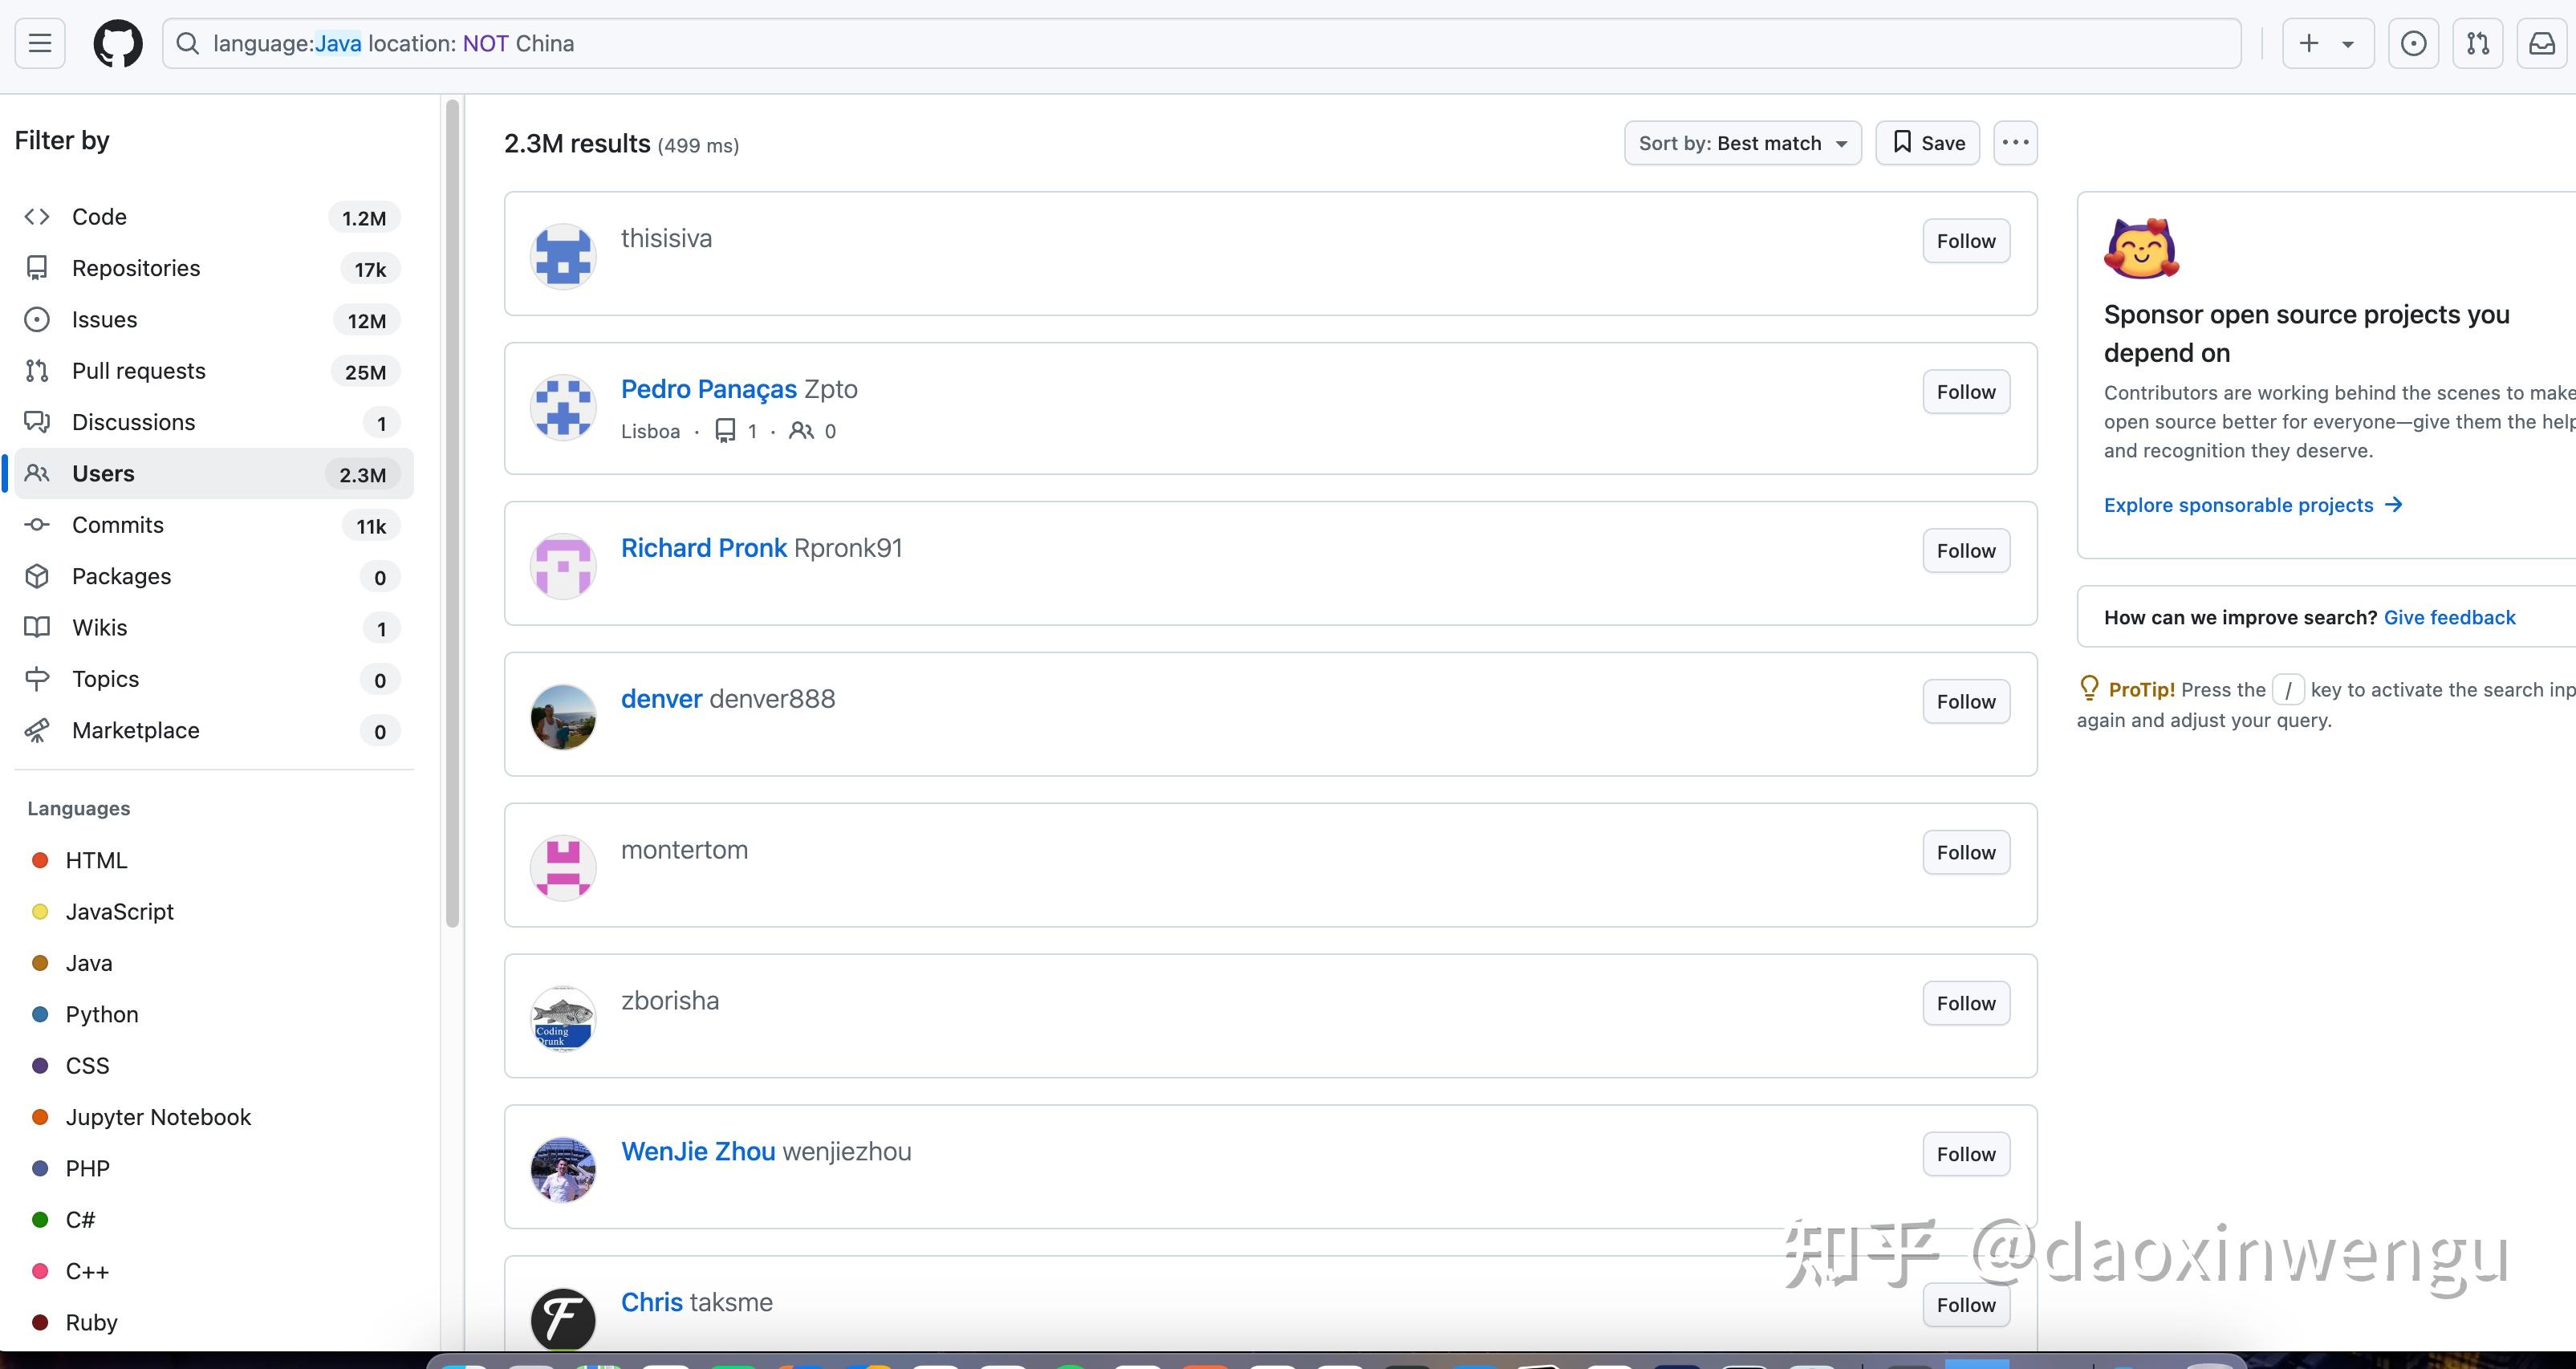Click the sidebar vertical scrollbar

point(452,514)
